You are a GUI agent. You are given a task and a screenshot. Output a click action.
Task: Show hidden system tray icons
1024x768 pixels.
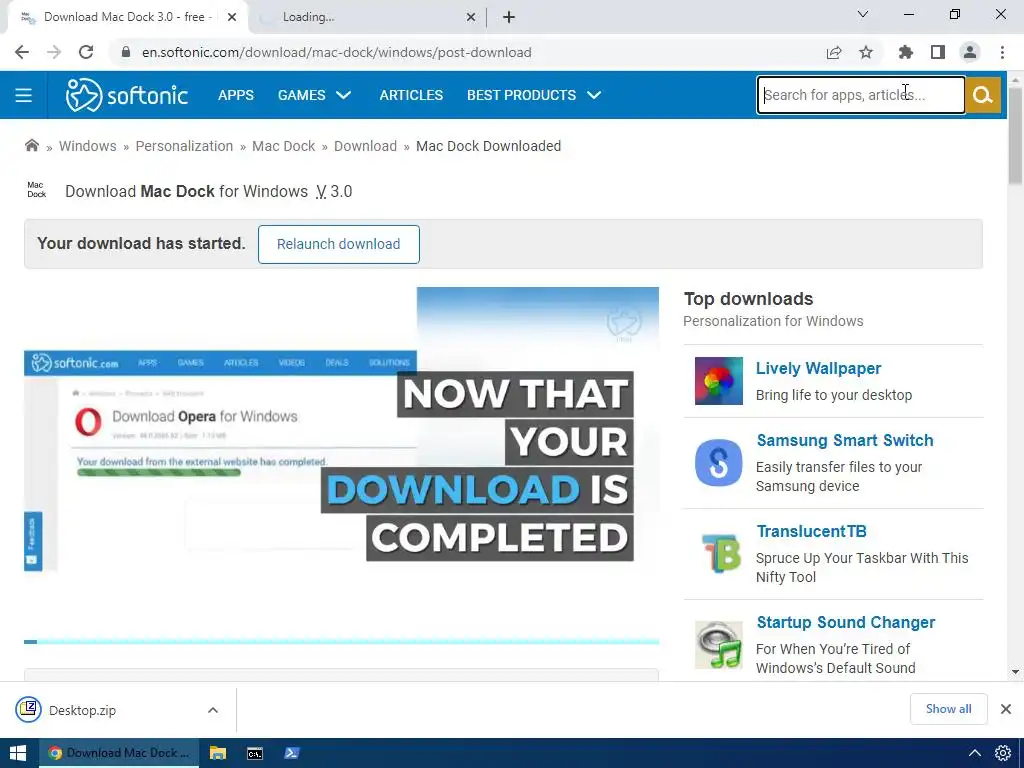(974, 753)
